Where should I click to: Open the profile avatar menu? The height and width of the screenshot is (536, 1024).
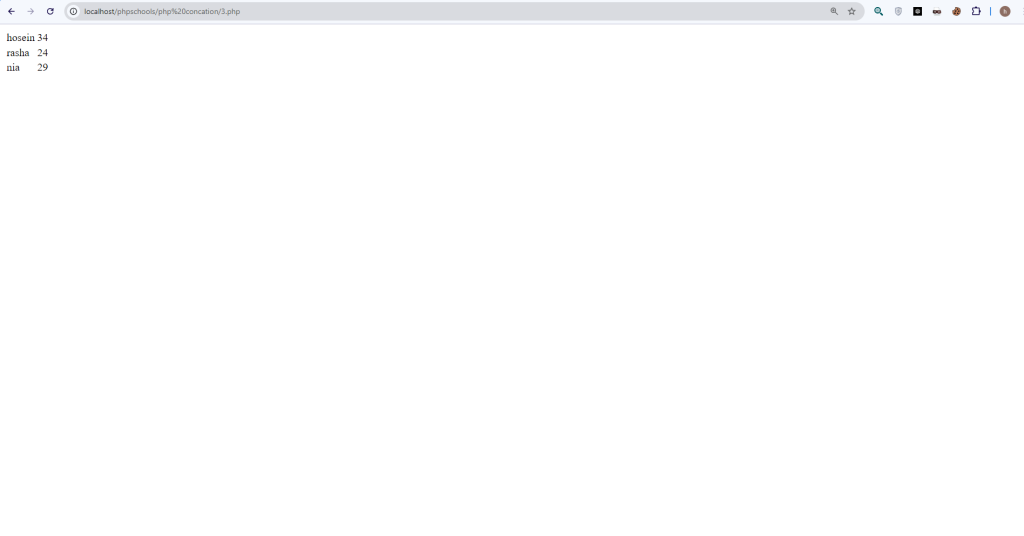1005,11
